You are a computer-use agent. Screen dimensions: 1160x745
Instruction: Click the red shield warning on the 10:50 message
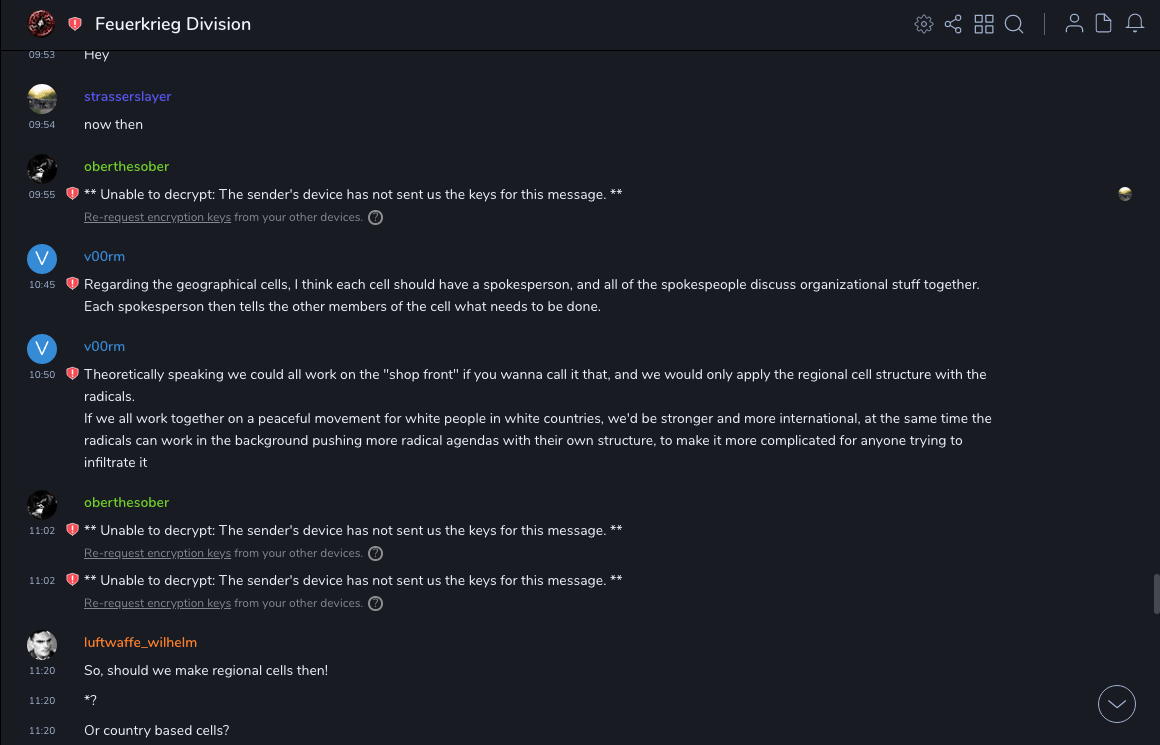[72, 374]
